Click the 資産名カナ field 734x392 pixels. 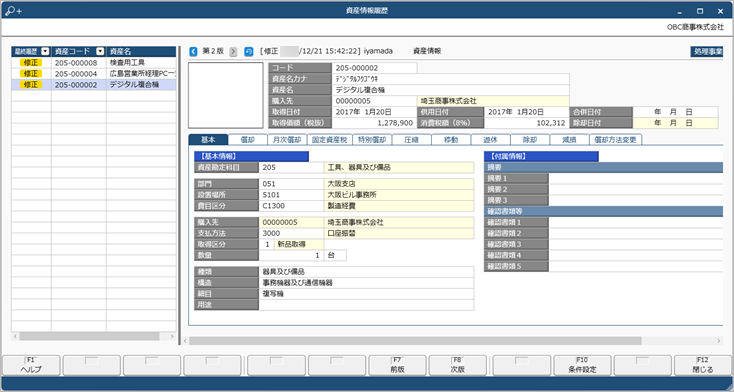[450, 79]
